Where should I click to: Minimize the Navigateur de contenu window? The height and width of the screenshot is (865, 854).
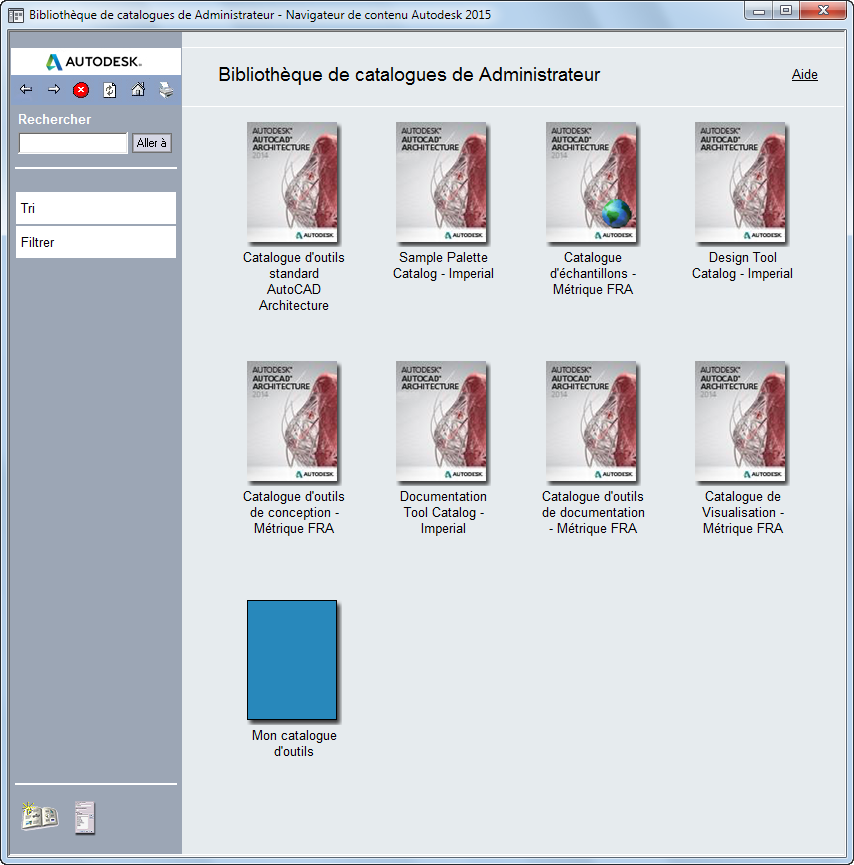pos(759,11)
